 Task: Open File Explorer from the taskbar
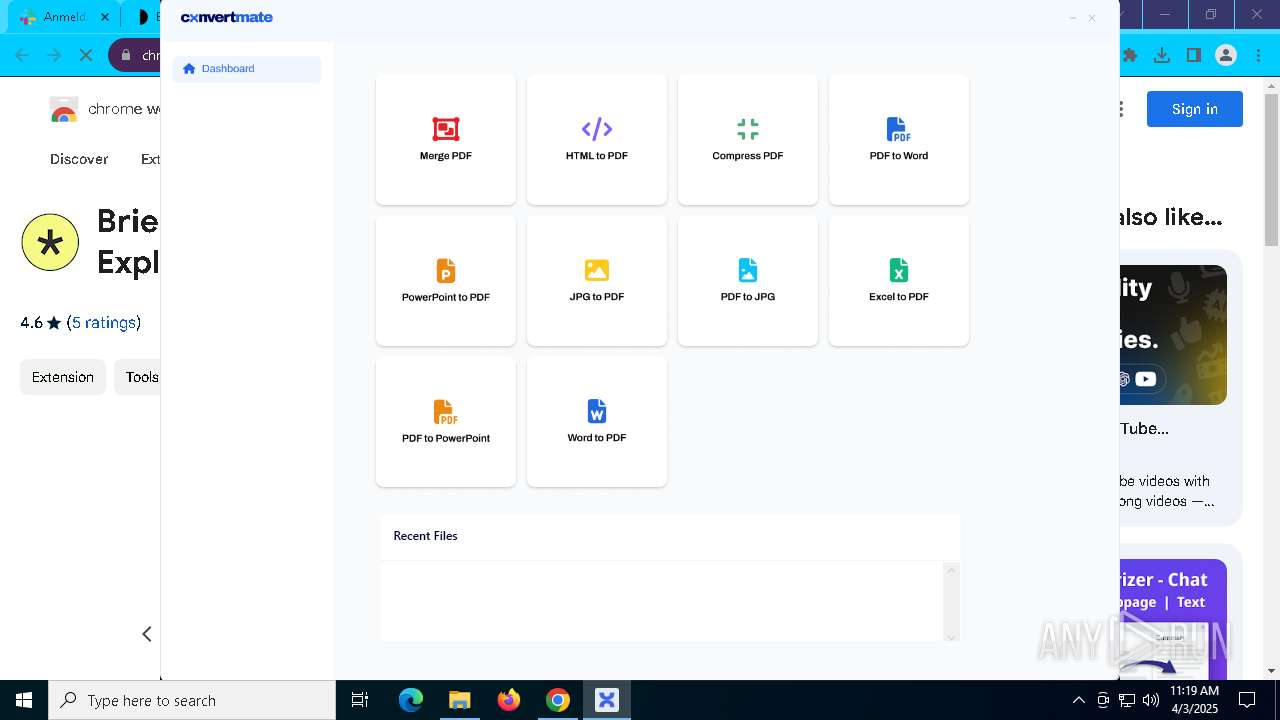tap(459, 700)
